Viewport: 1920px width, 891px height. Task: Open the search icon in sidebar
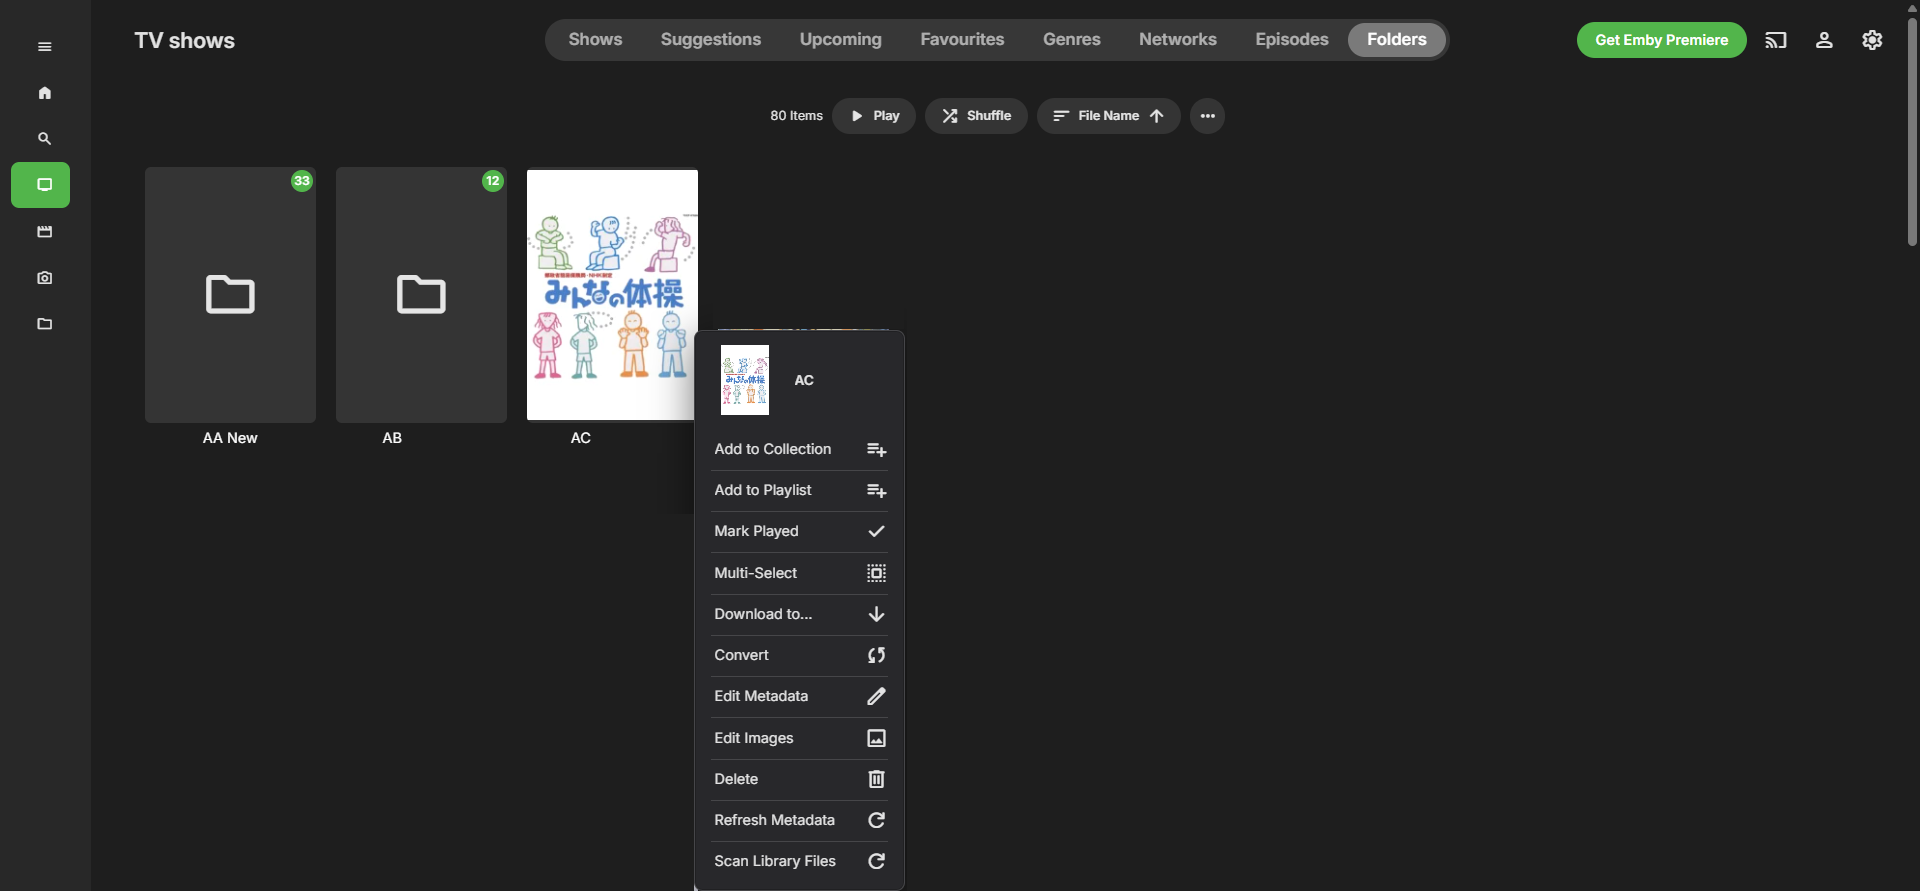[44, 139]
